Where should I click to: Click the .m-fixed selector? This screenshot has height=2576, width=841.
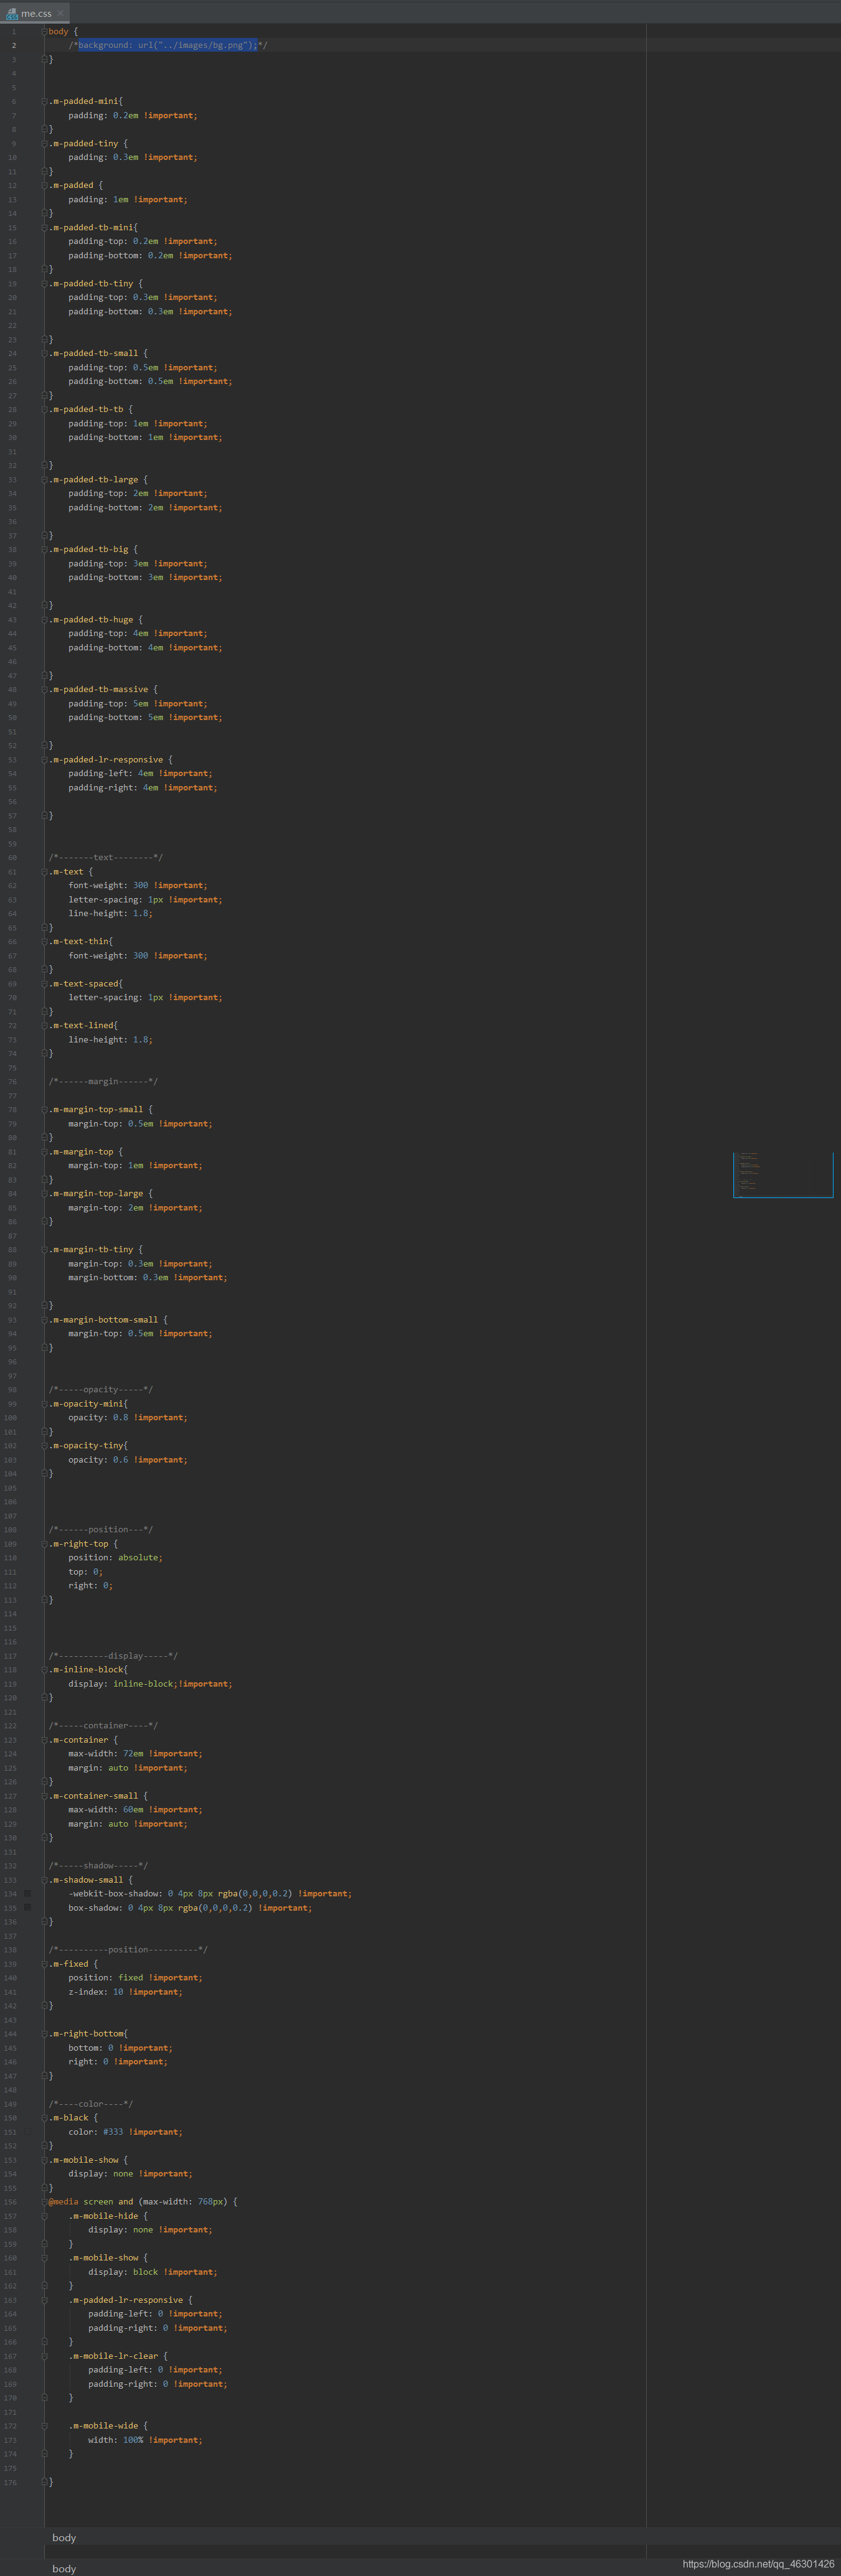[x=69, y=1963]
